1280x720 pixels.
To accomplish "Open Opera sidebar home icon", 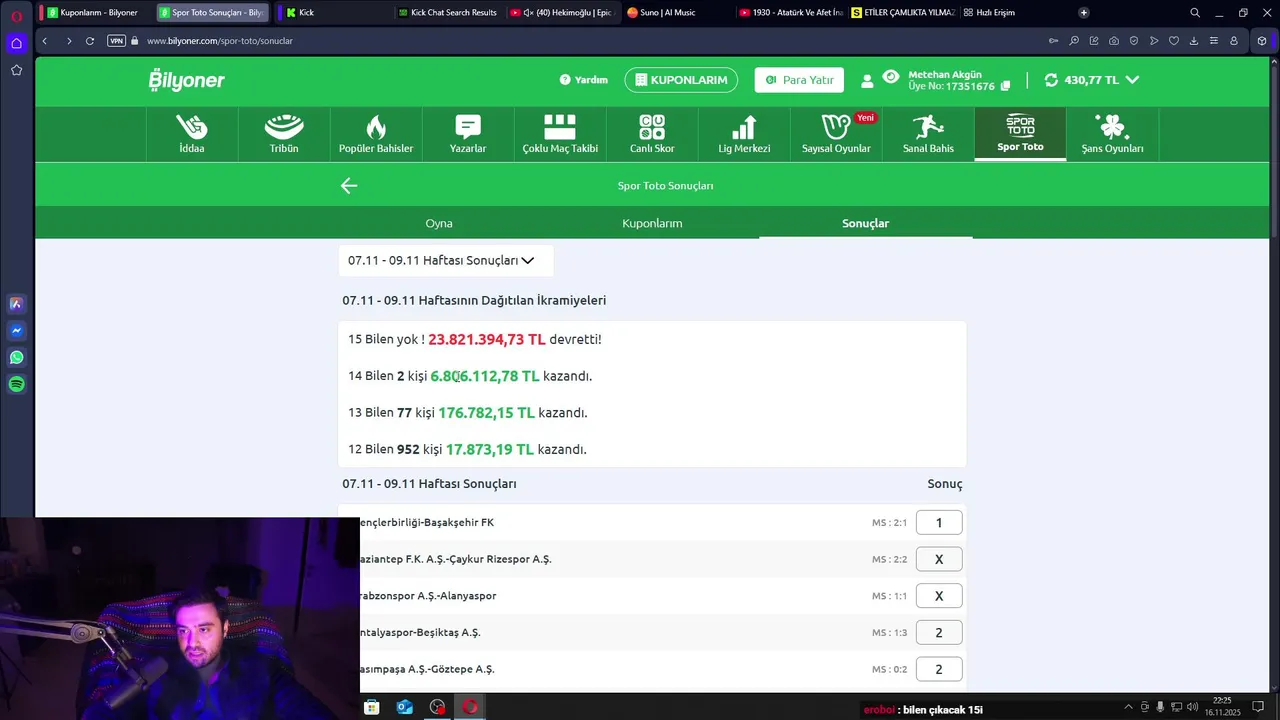I will coord(16,43).
